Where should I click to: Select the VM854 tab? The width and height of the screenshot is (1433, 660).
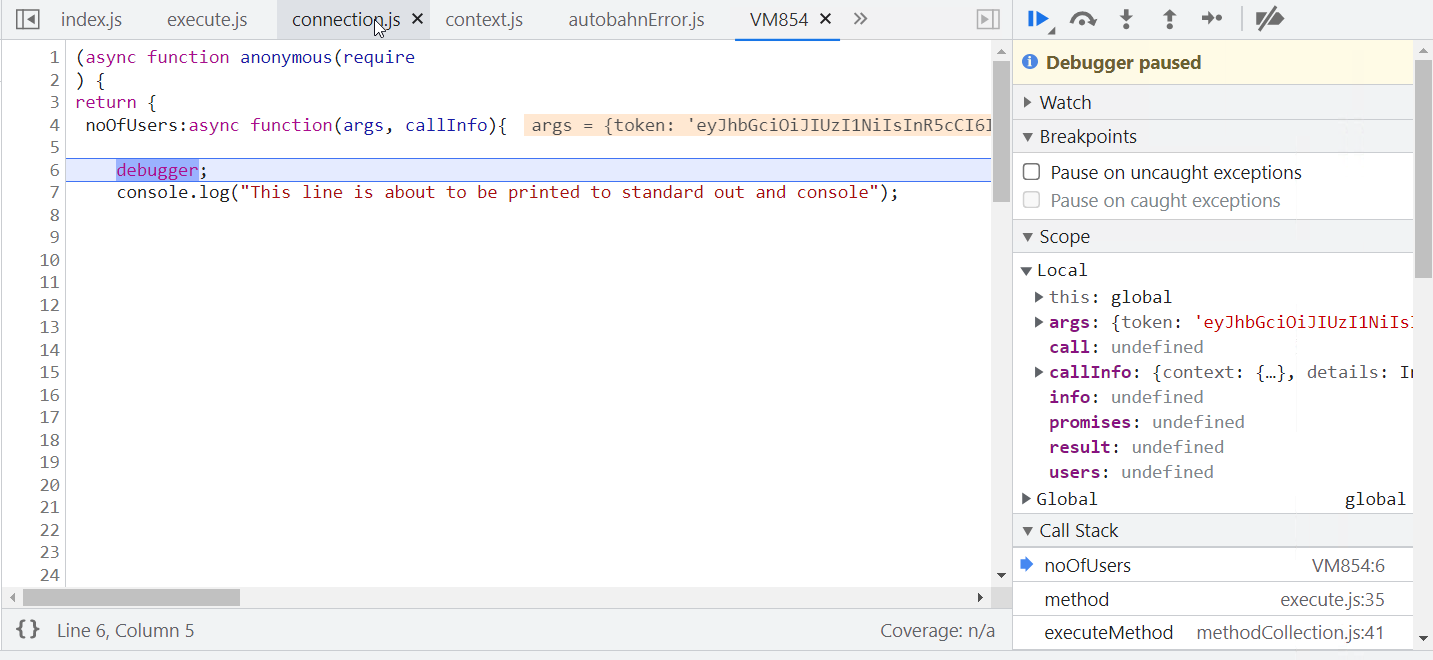pyautogui.click(x=779, y=20)
